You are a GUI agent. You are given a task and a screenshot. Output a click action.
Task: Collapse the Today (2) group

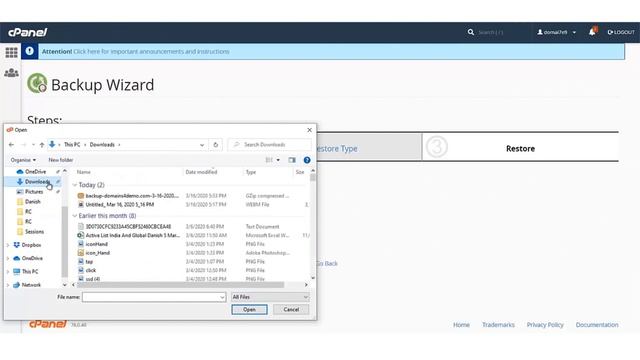[x=75, y=185]
